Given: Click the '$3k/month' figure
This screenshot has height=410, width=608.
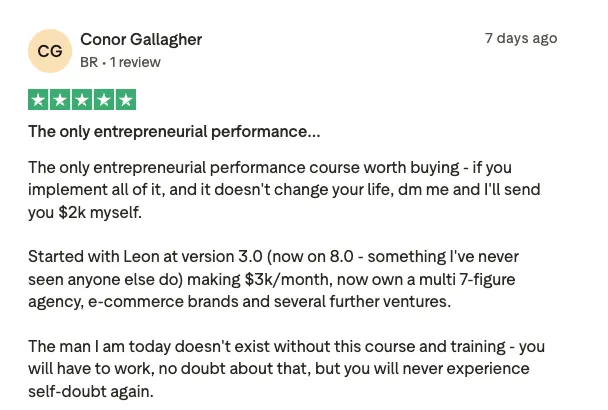Looking at the screenshot, I should tap(288, 279).
